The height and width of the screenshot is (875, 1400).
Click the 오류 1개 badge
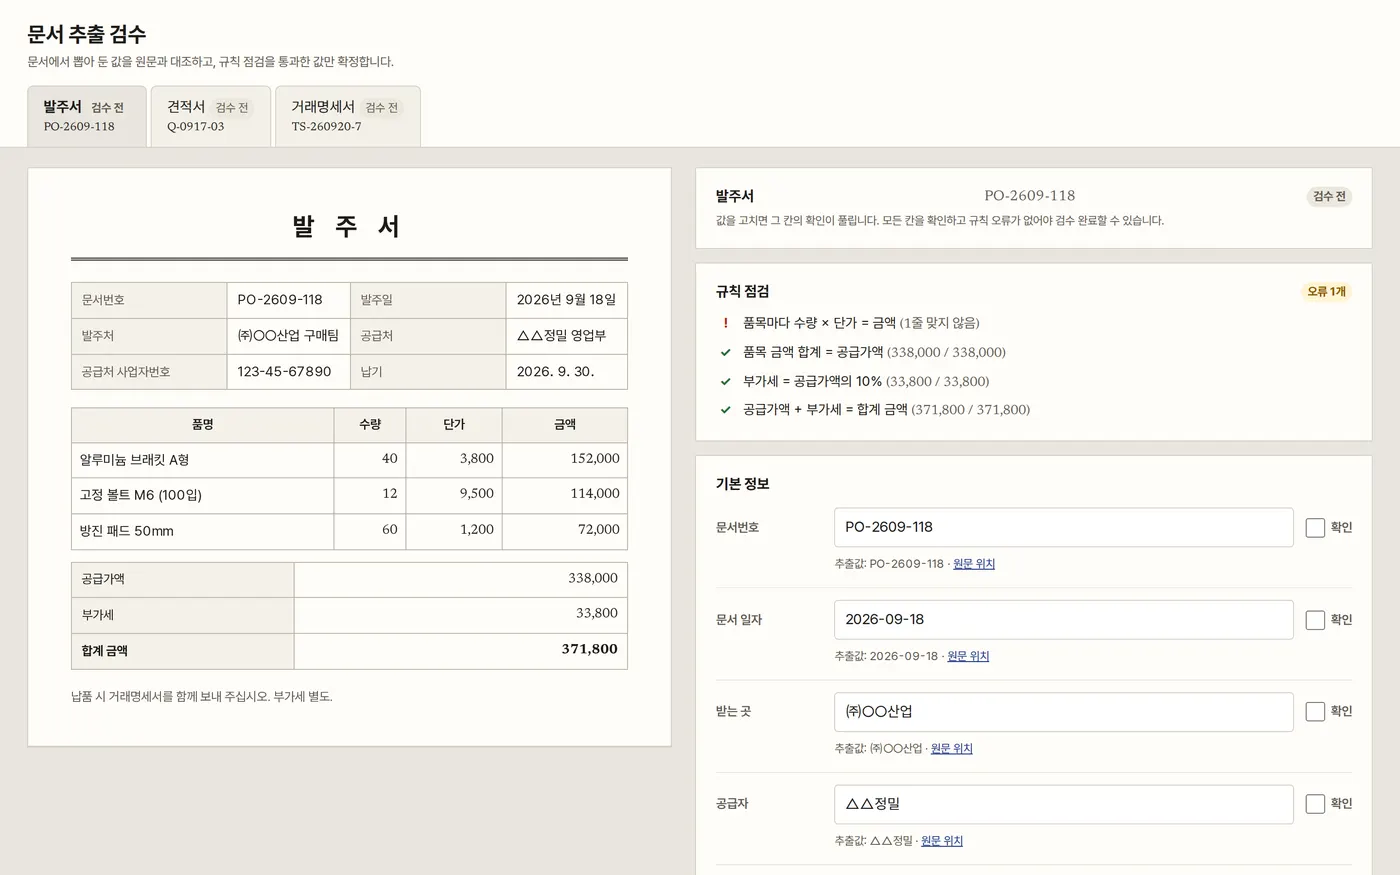(1326, 291)
